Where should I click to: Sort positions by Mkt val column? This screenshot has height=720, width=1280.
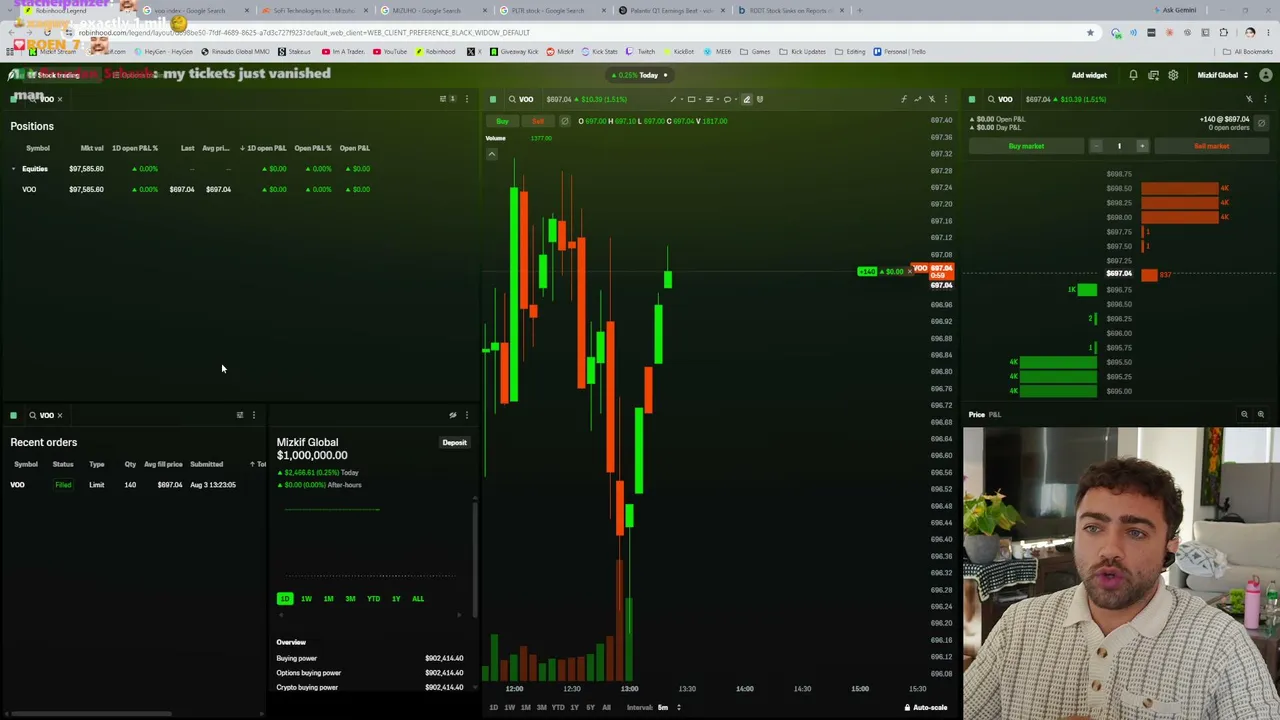(92, 148)
